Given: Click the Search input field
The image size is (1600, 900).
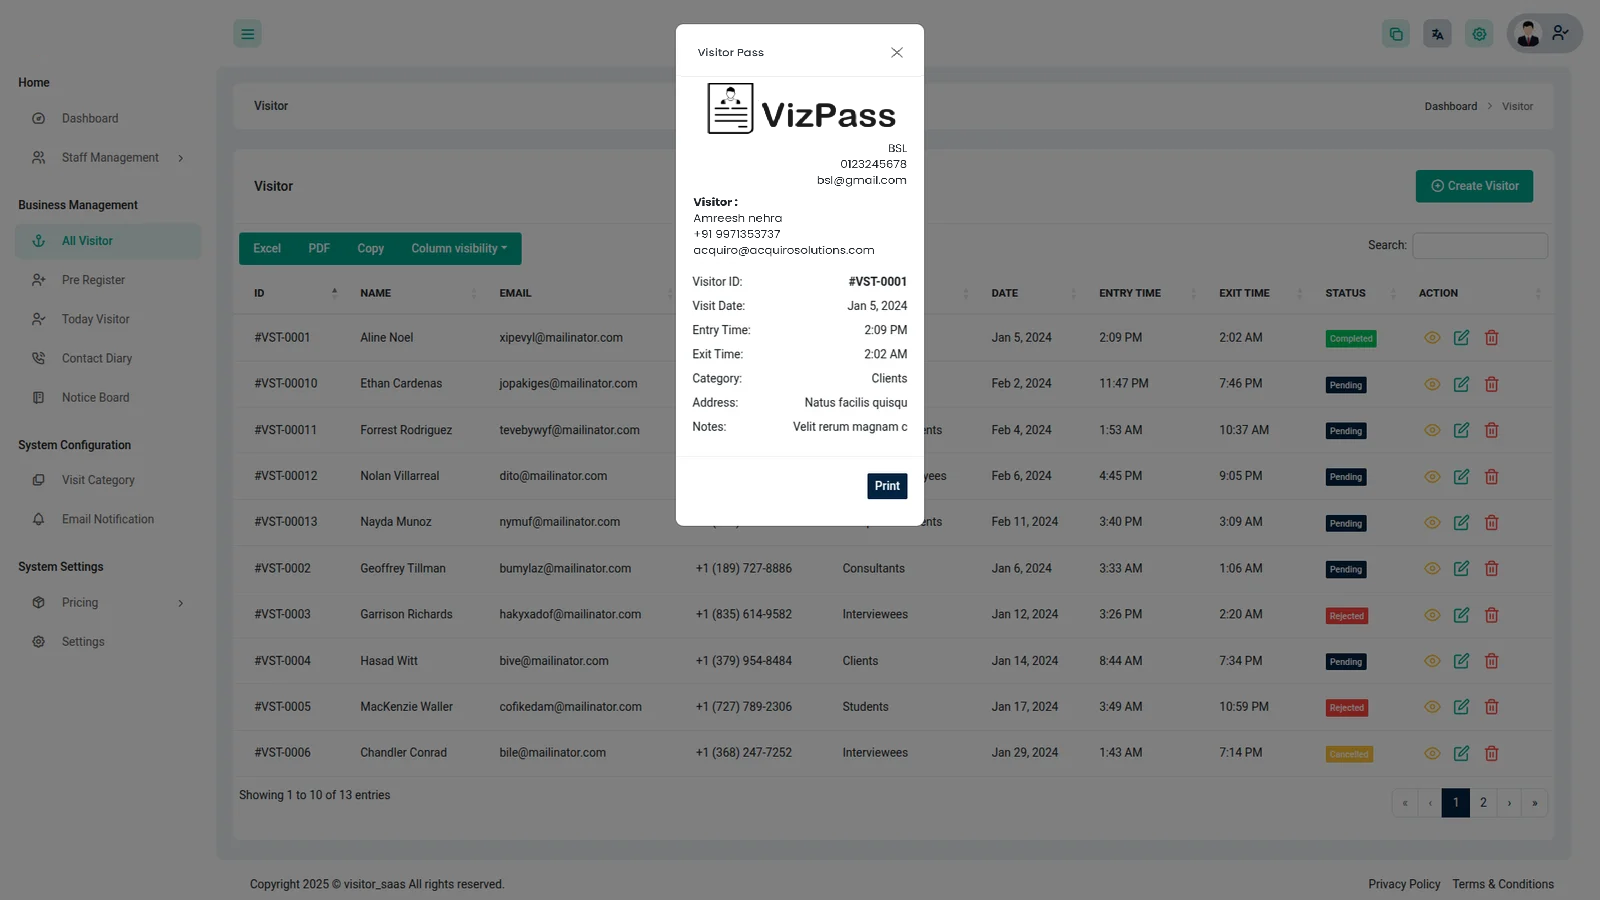Looking at the screenshot, I should point(1479,246).
